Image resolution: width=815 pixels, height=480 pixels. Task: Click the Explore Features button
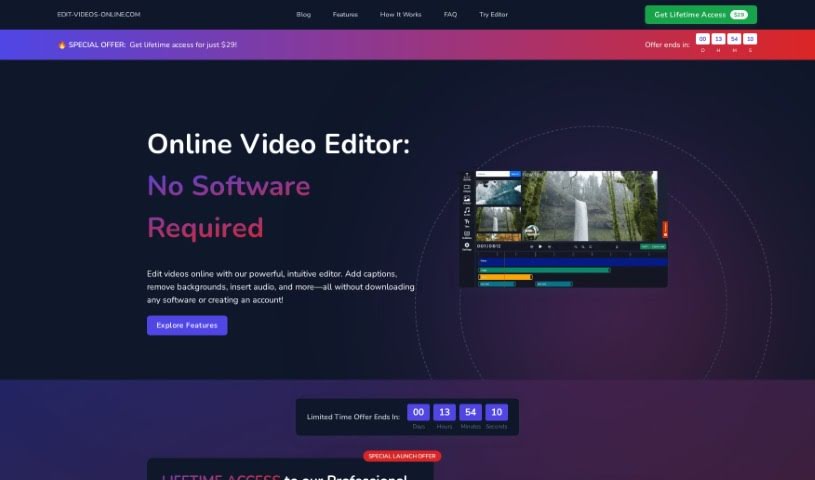coord(187,326)
